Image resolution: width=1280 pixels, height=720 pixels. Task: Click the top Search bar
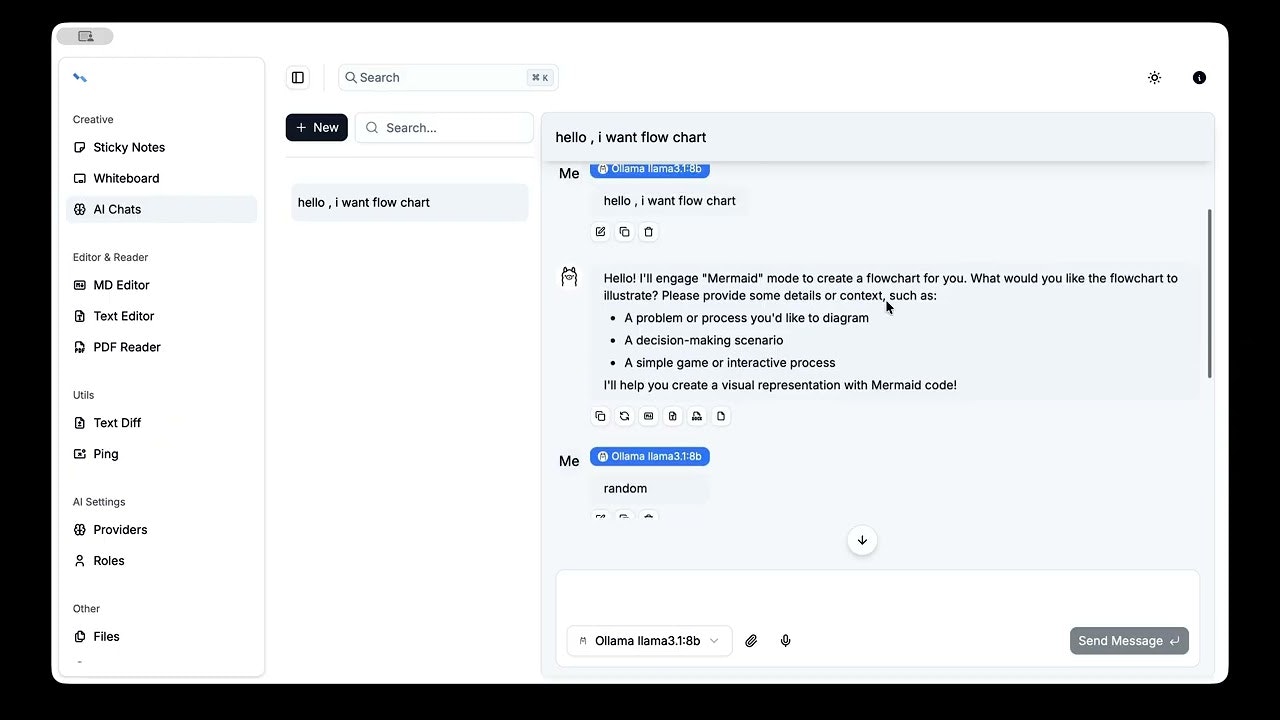click(x=448, y=78)
